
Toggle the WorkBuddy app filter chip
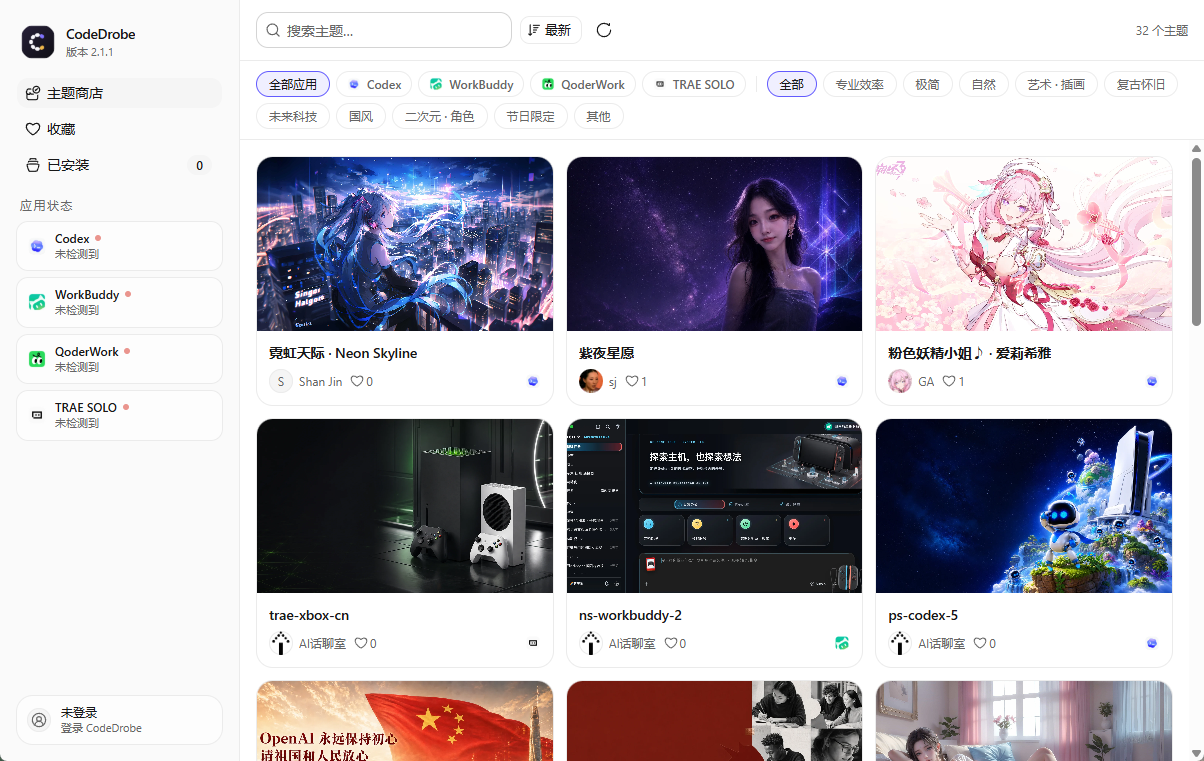point(471,84)
